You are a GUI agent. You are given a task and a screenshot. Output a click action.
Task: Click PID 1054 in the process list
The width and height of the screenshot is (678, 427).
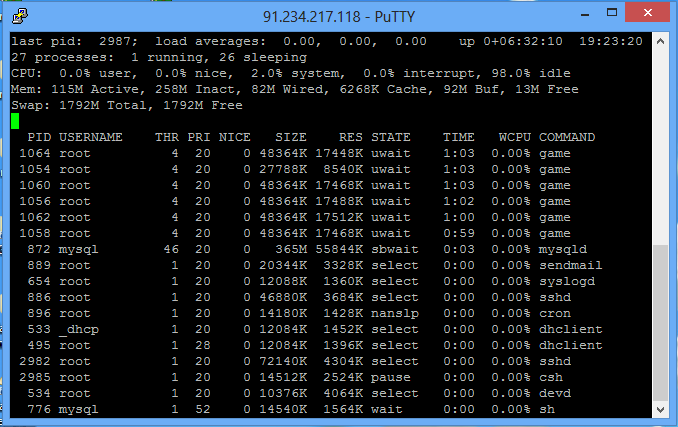pos(35,169)
